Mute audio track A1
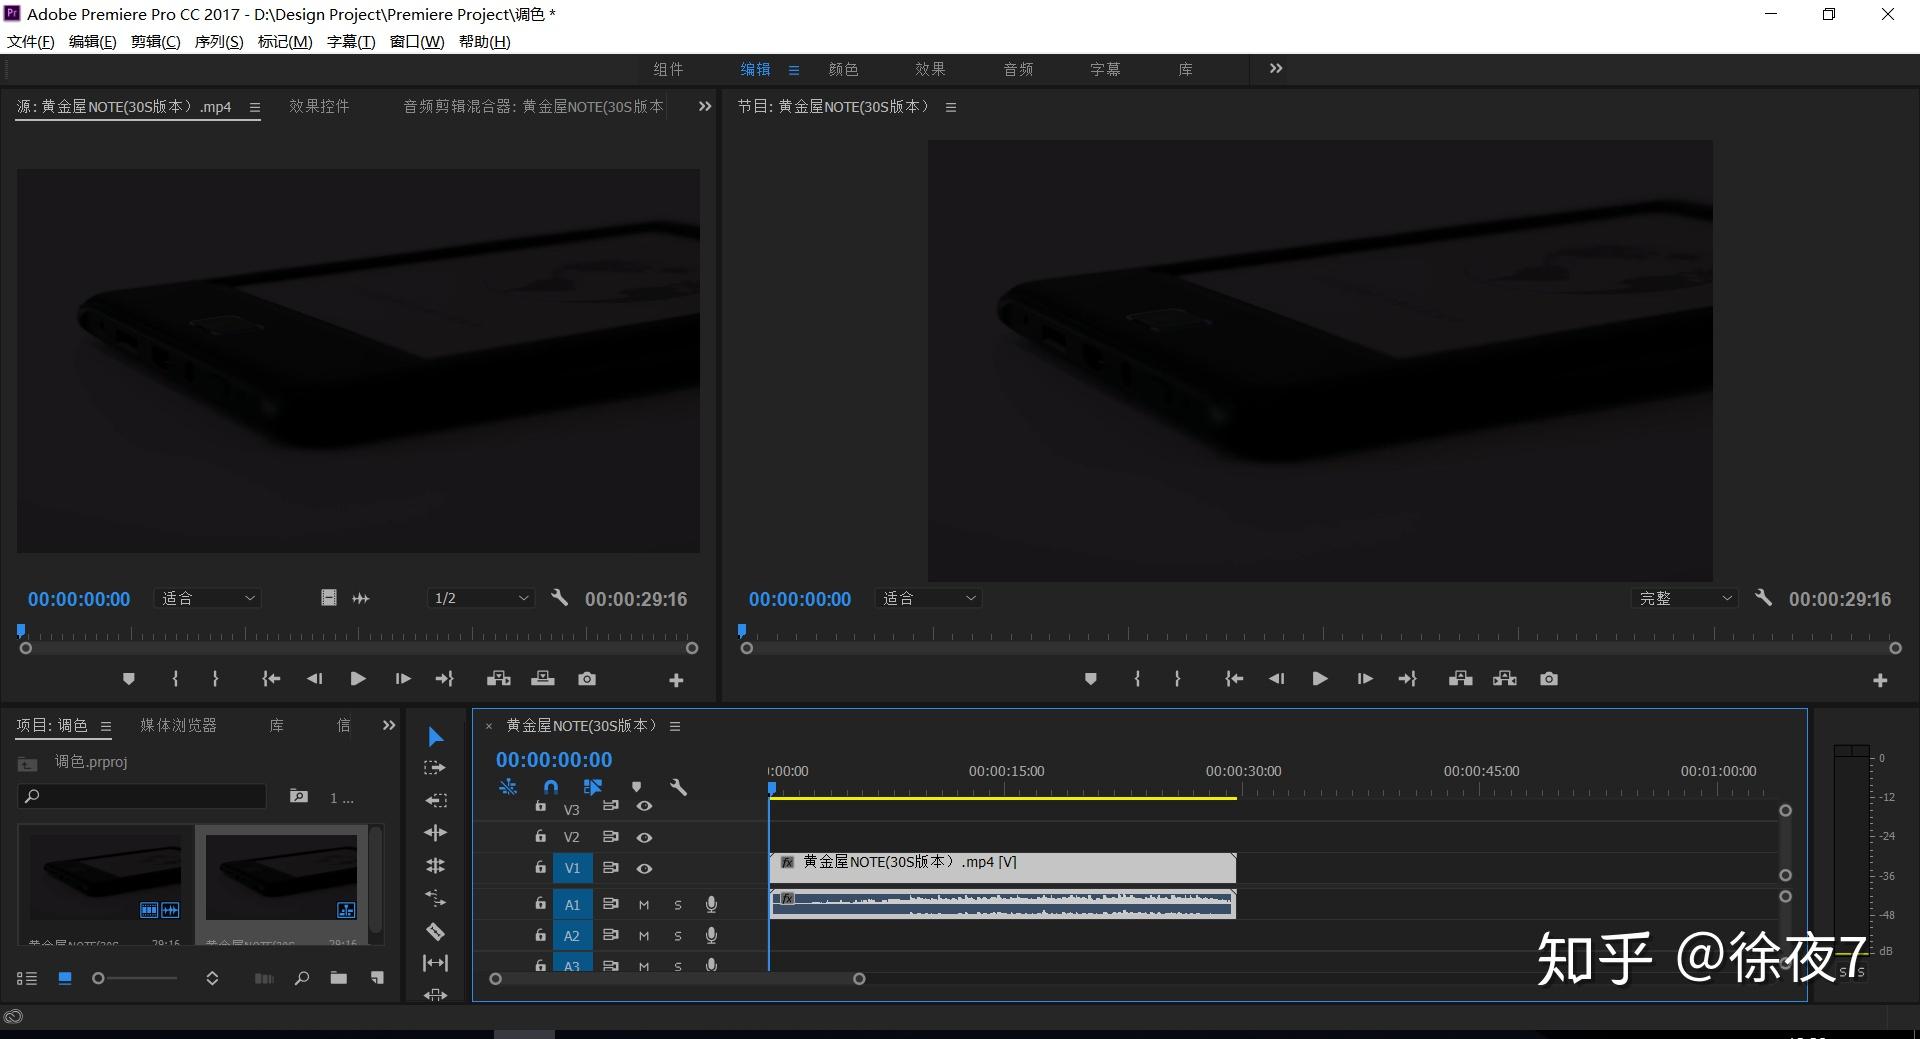 click(644, 905)
